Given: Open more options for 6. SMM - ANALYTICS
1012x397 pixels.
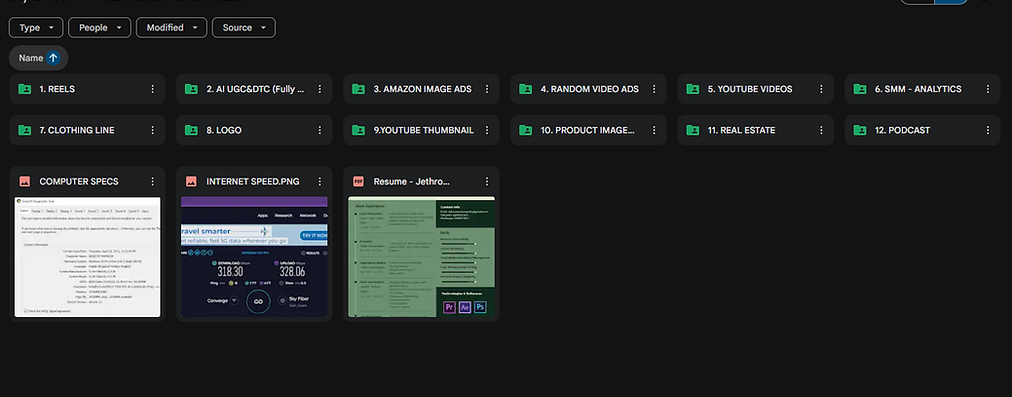Looking at the screenshot, I should (988, 89).
